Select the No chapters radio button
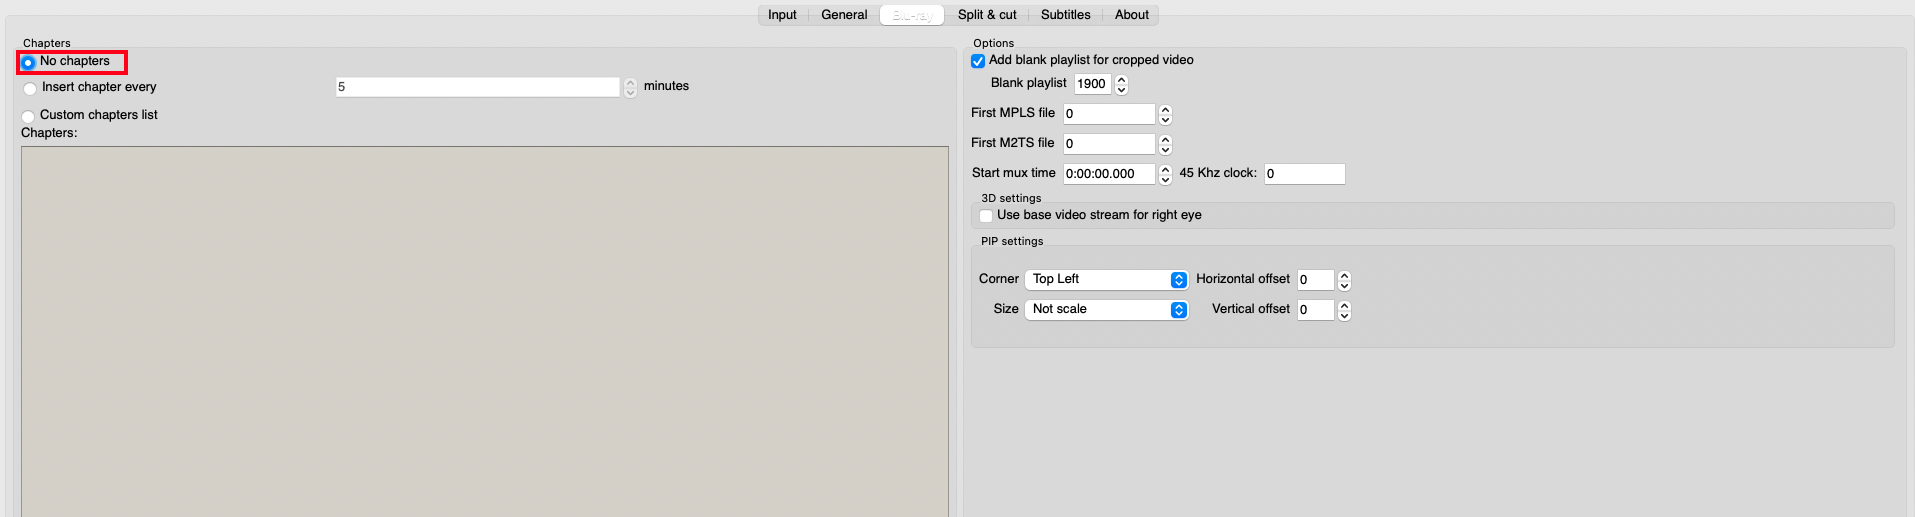The image size is (1915, 517). coord(29,62)
